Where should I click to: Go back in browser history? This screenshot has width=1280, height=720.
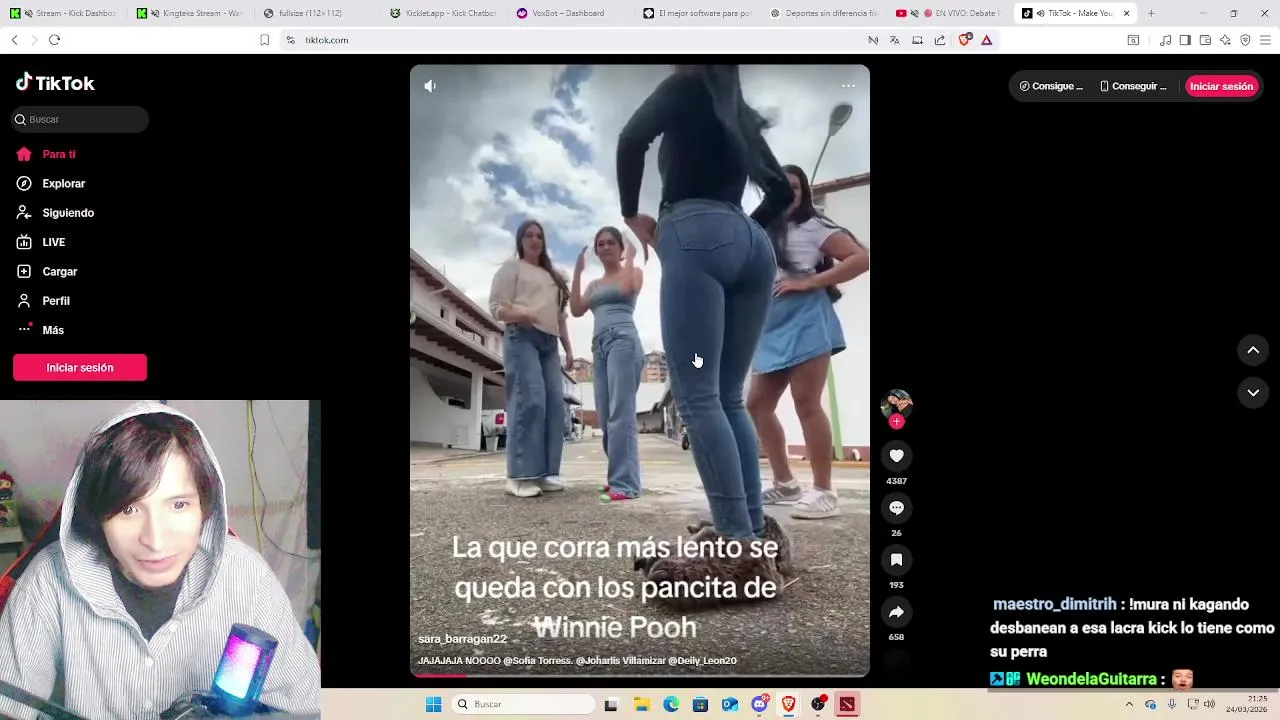14,40
